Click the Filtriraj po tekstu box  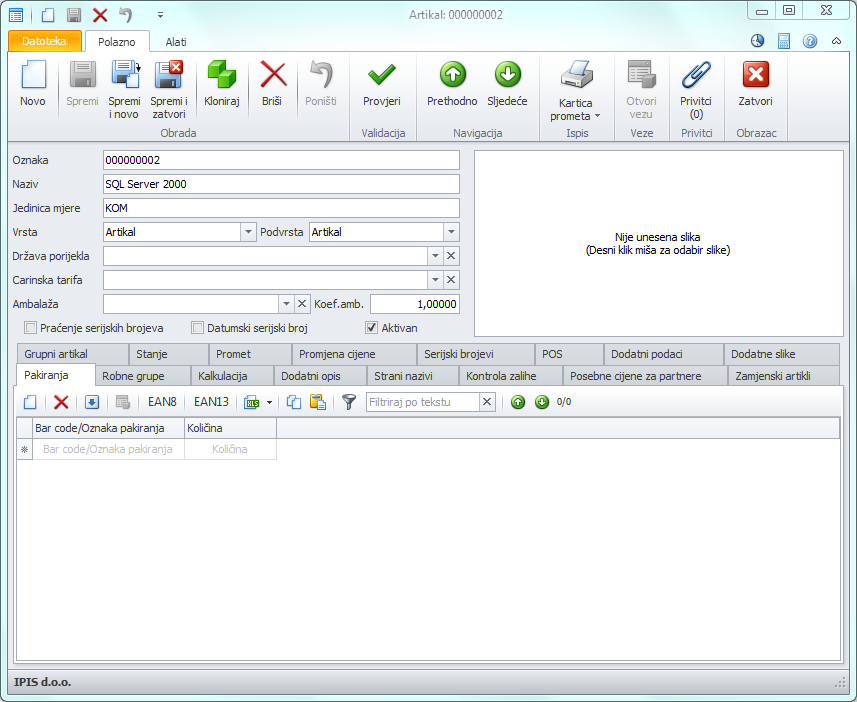[x=423, y=402]
